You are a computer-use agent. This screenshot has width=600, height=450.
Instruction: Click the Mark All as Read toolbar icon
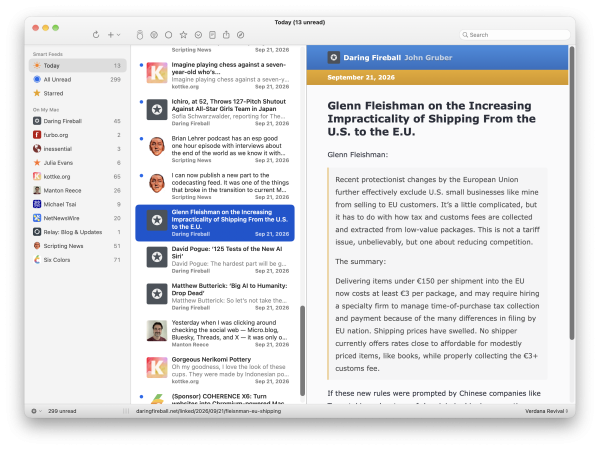tap(140, 35)
